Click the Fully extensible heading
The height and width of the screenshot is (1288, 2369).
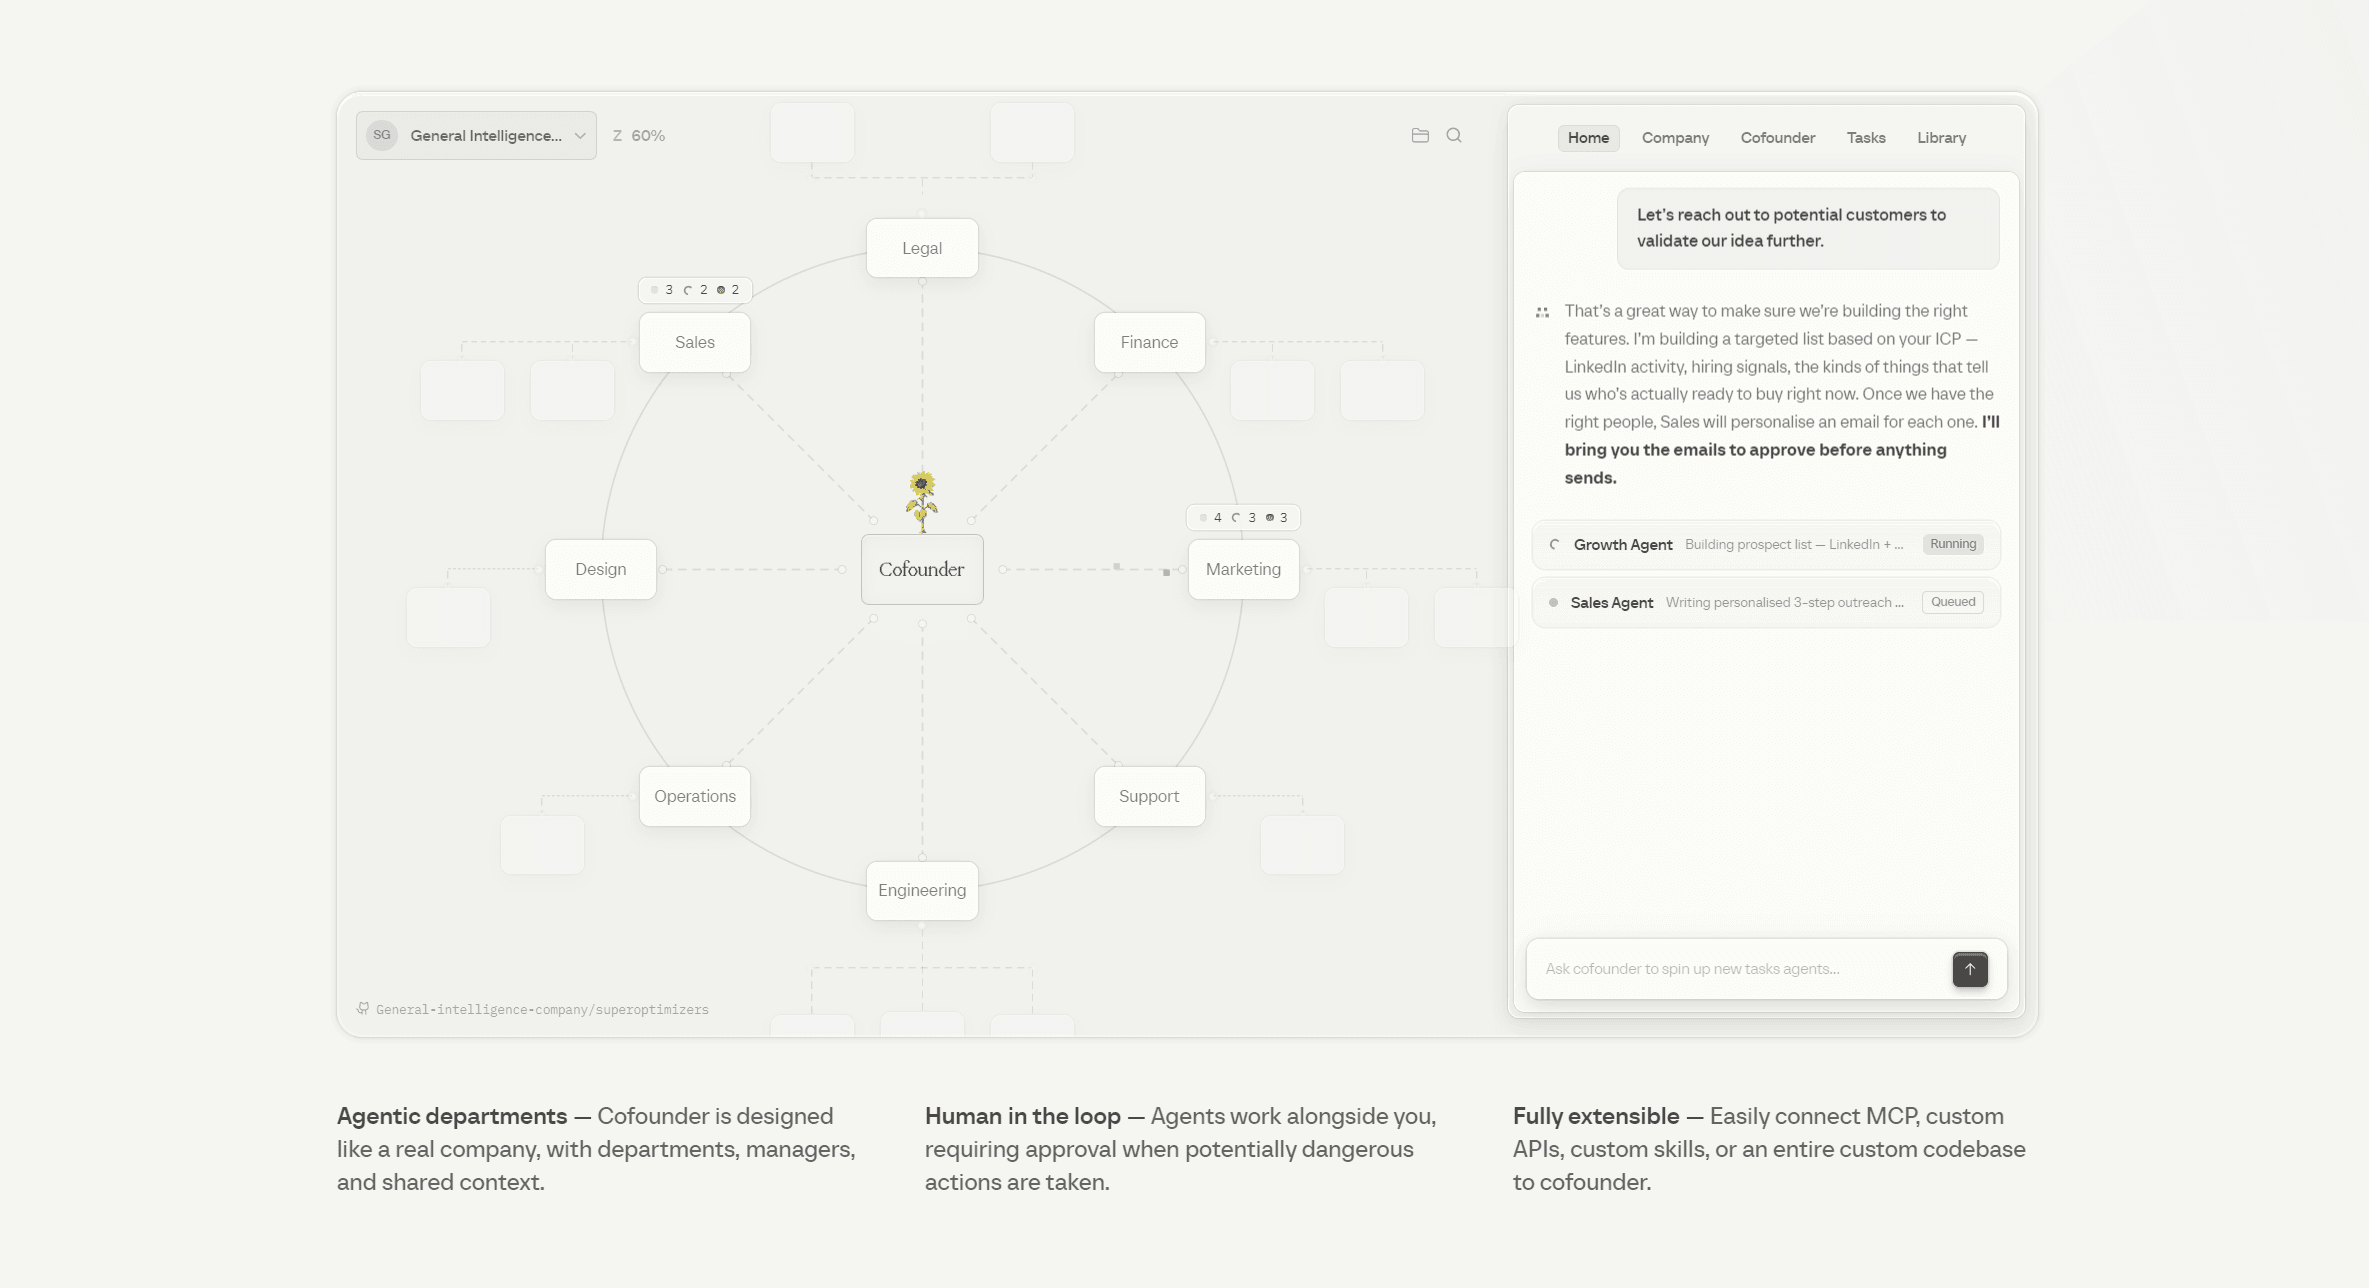click(1596, 1116)
